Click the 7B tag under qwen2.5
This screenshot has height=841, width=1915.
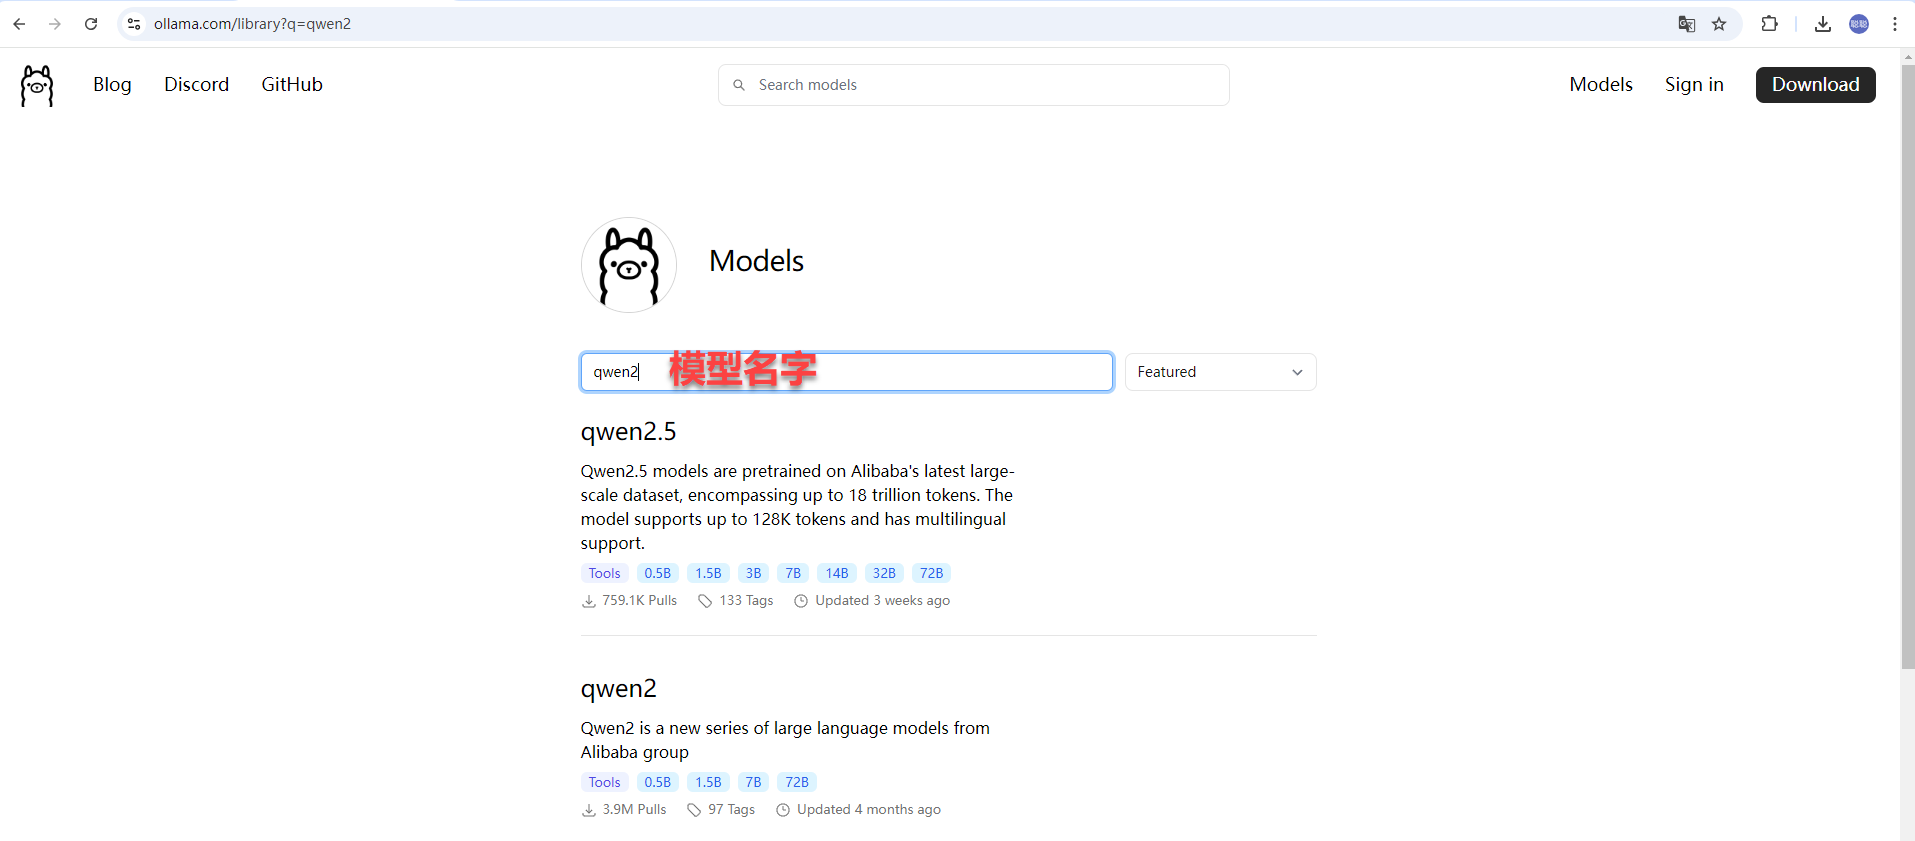point(793,573)
